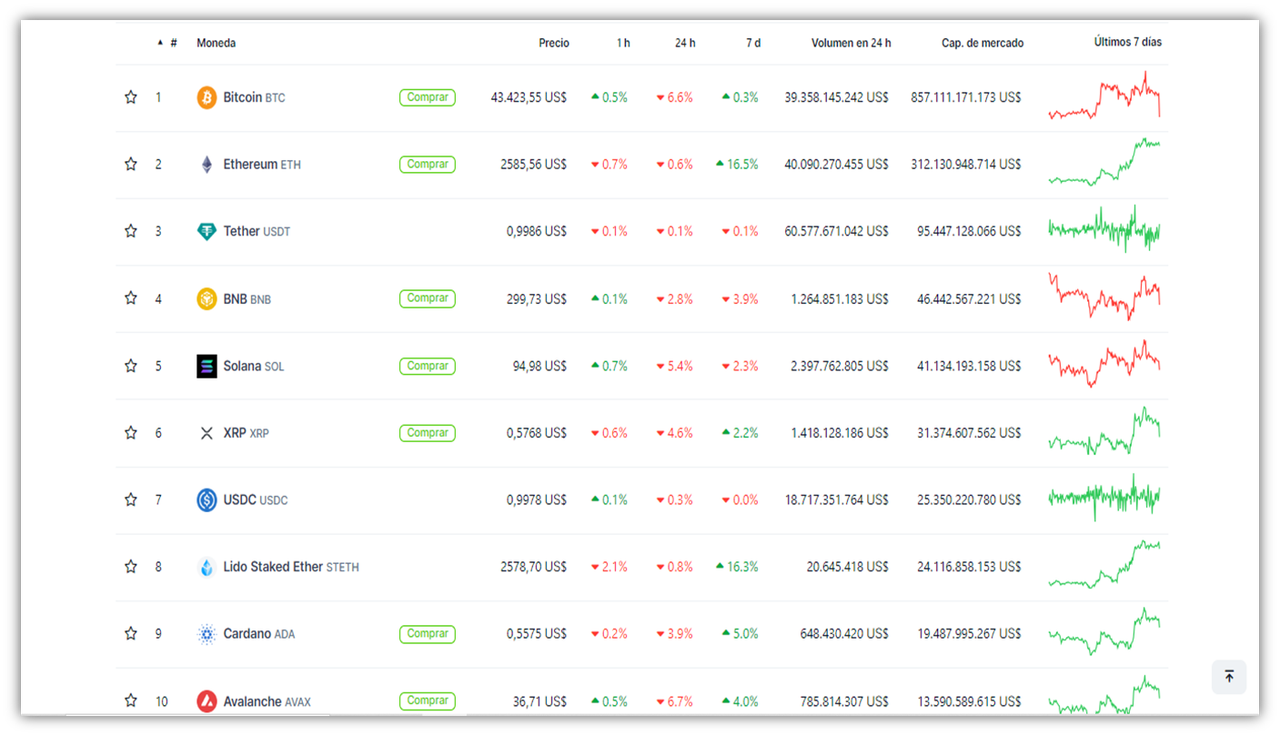Click Ethereum 7 d change 16.5%
1280x736 pixels.
[x=737, y=164]
